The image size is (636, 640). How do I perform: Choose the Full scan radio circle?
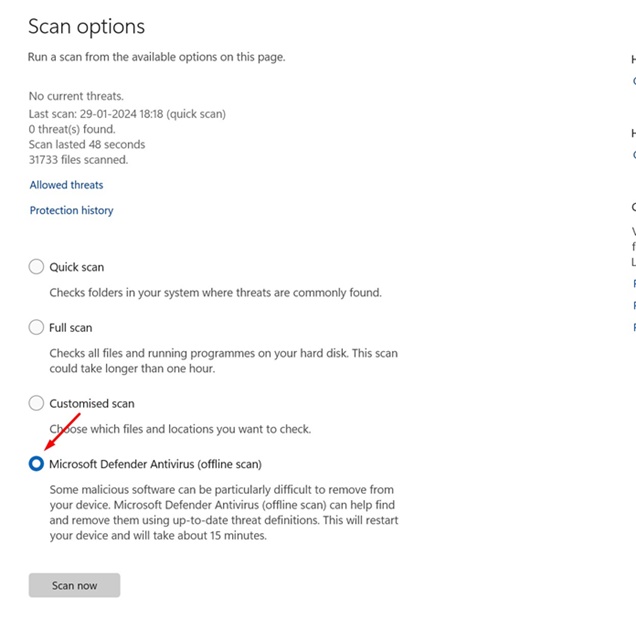point(37,327)
